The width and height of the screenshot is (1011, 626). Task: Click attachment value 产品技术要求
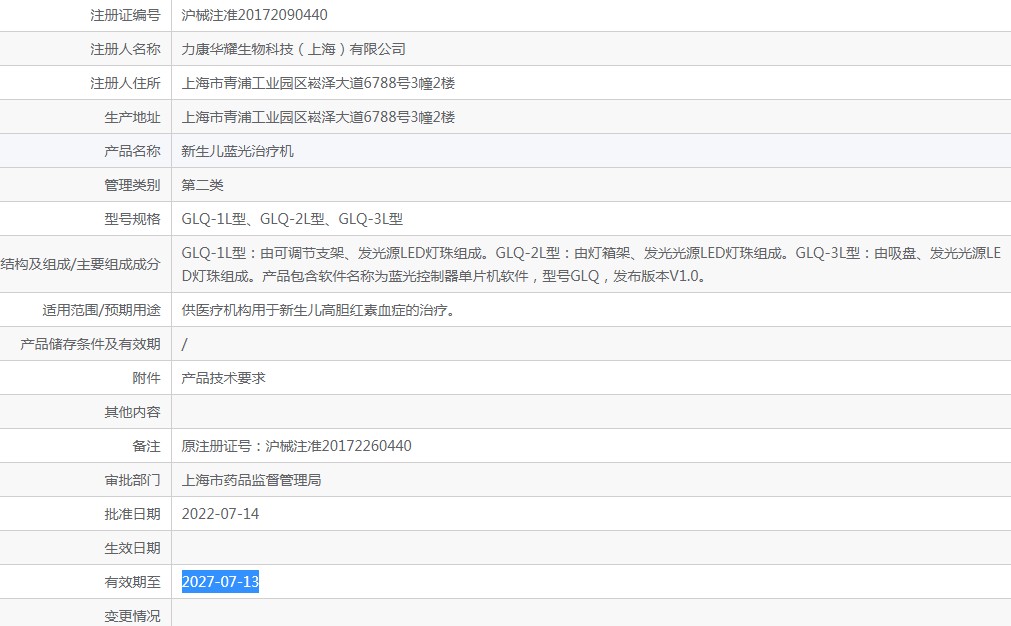pyautogui.click(x=223, y=378)
